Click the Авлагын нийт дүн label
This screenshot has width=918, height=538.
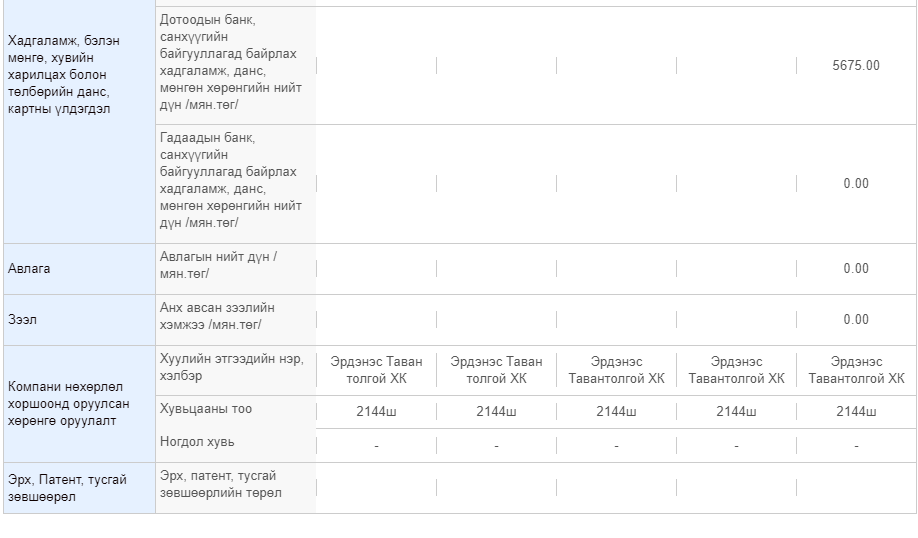[x=218, y=265]
